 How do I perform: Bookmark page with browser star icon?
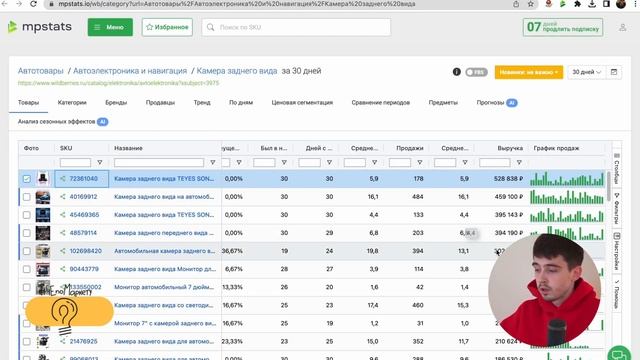pyautogui.click(x=531, y=4)
